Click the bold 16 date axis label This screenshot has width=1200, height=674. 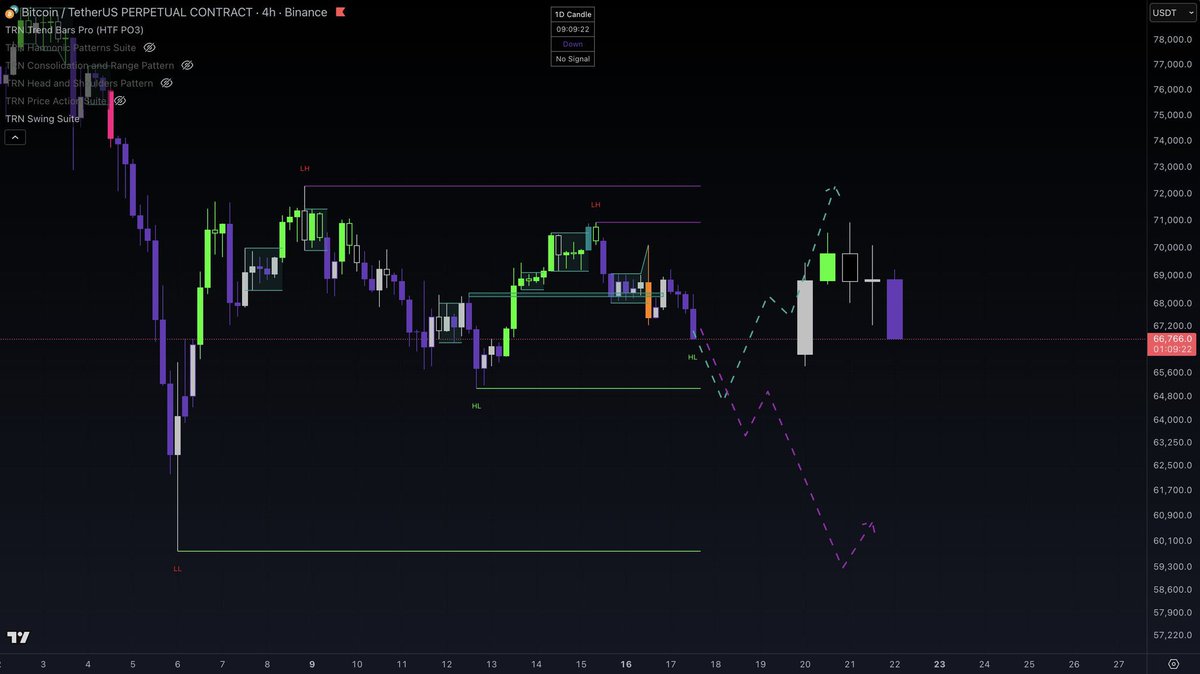(626, 664)
